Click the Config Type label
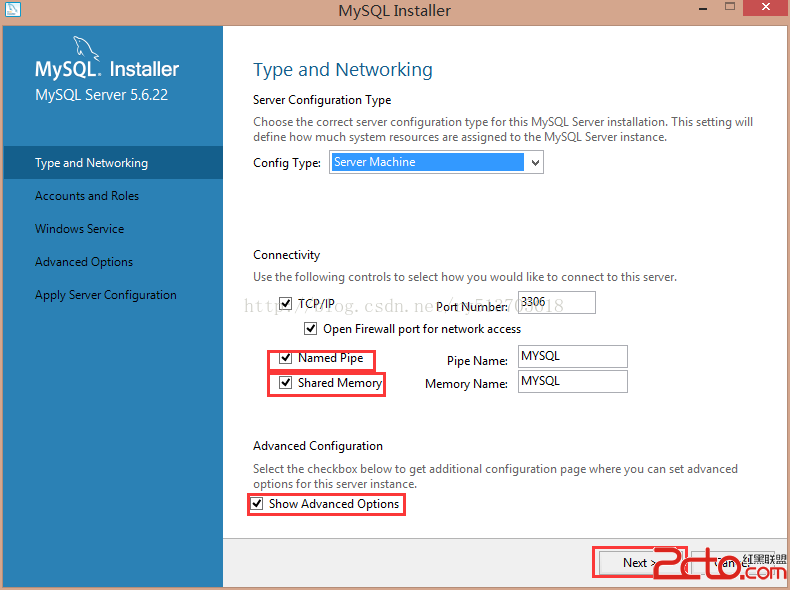790x590 pixels. point(287,163)
